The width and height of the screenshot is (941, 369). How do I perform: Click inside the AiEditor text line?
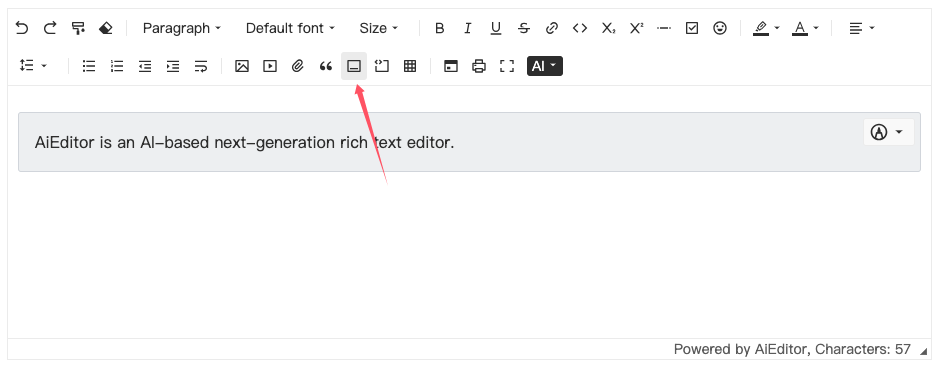point(244,143)
